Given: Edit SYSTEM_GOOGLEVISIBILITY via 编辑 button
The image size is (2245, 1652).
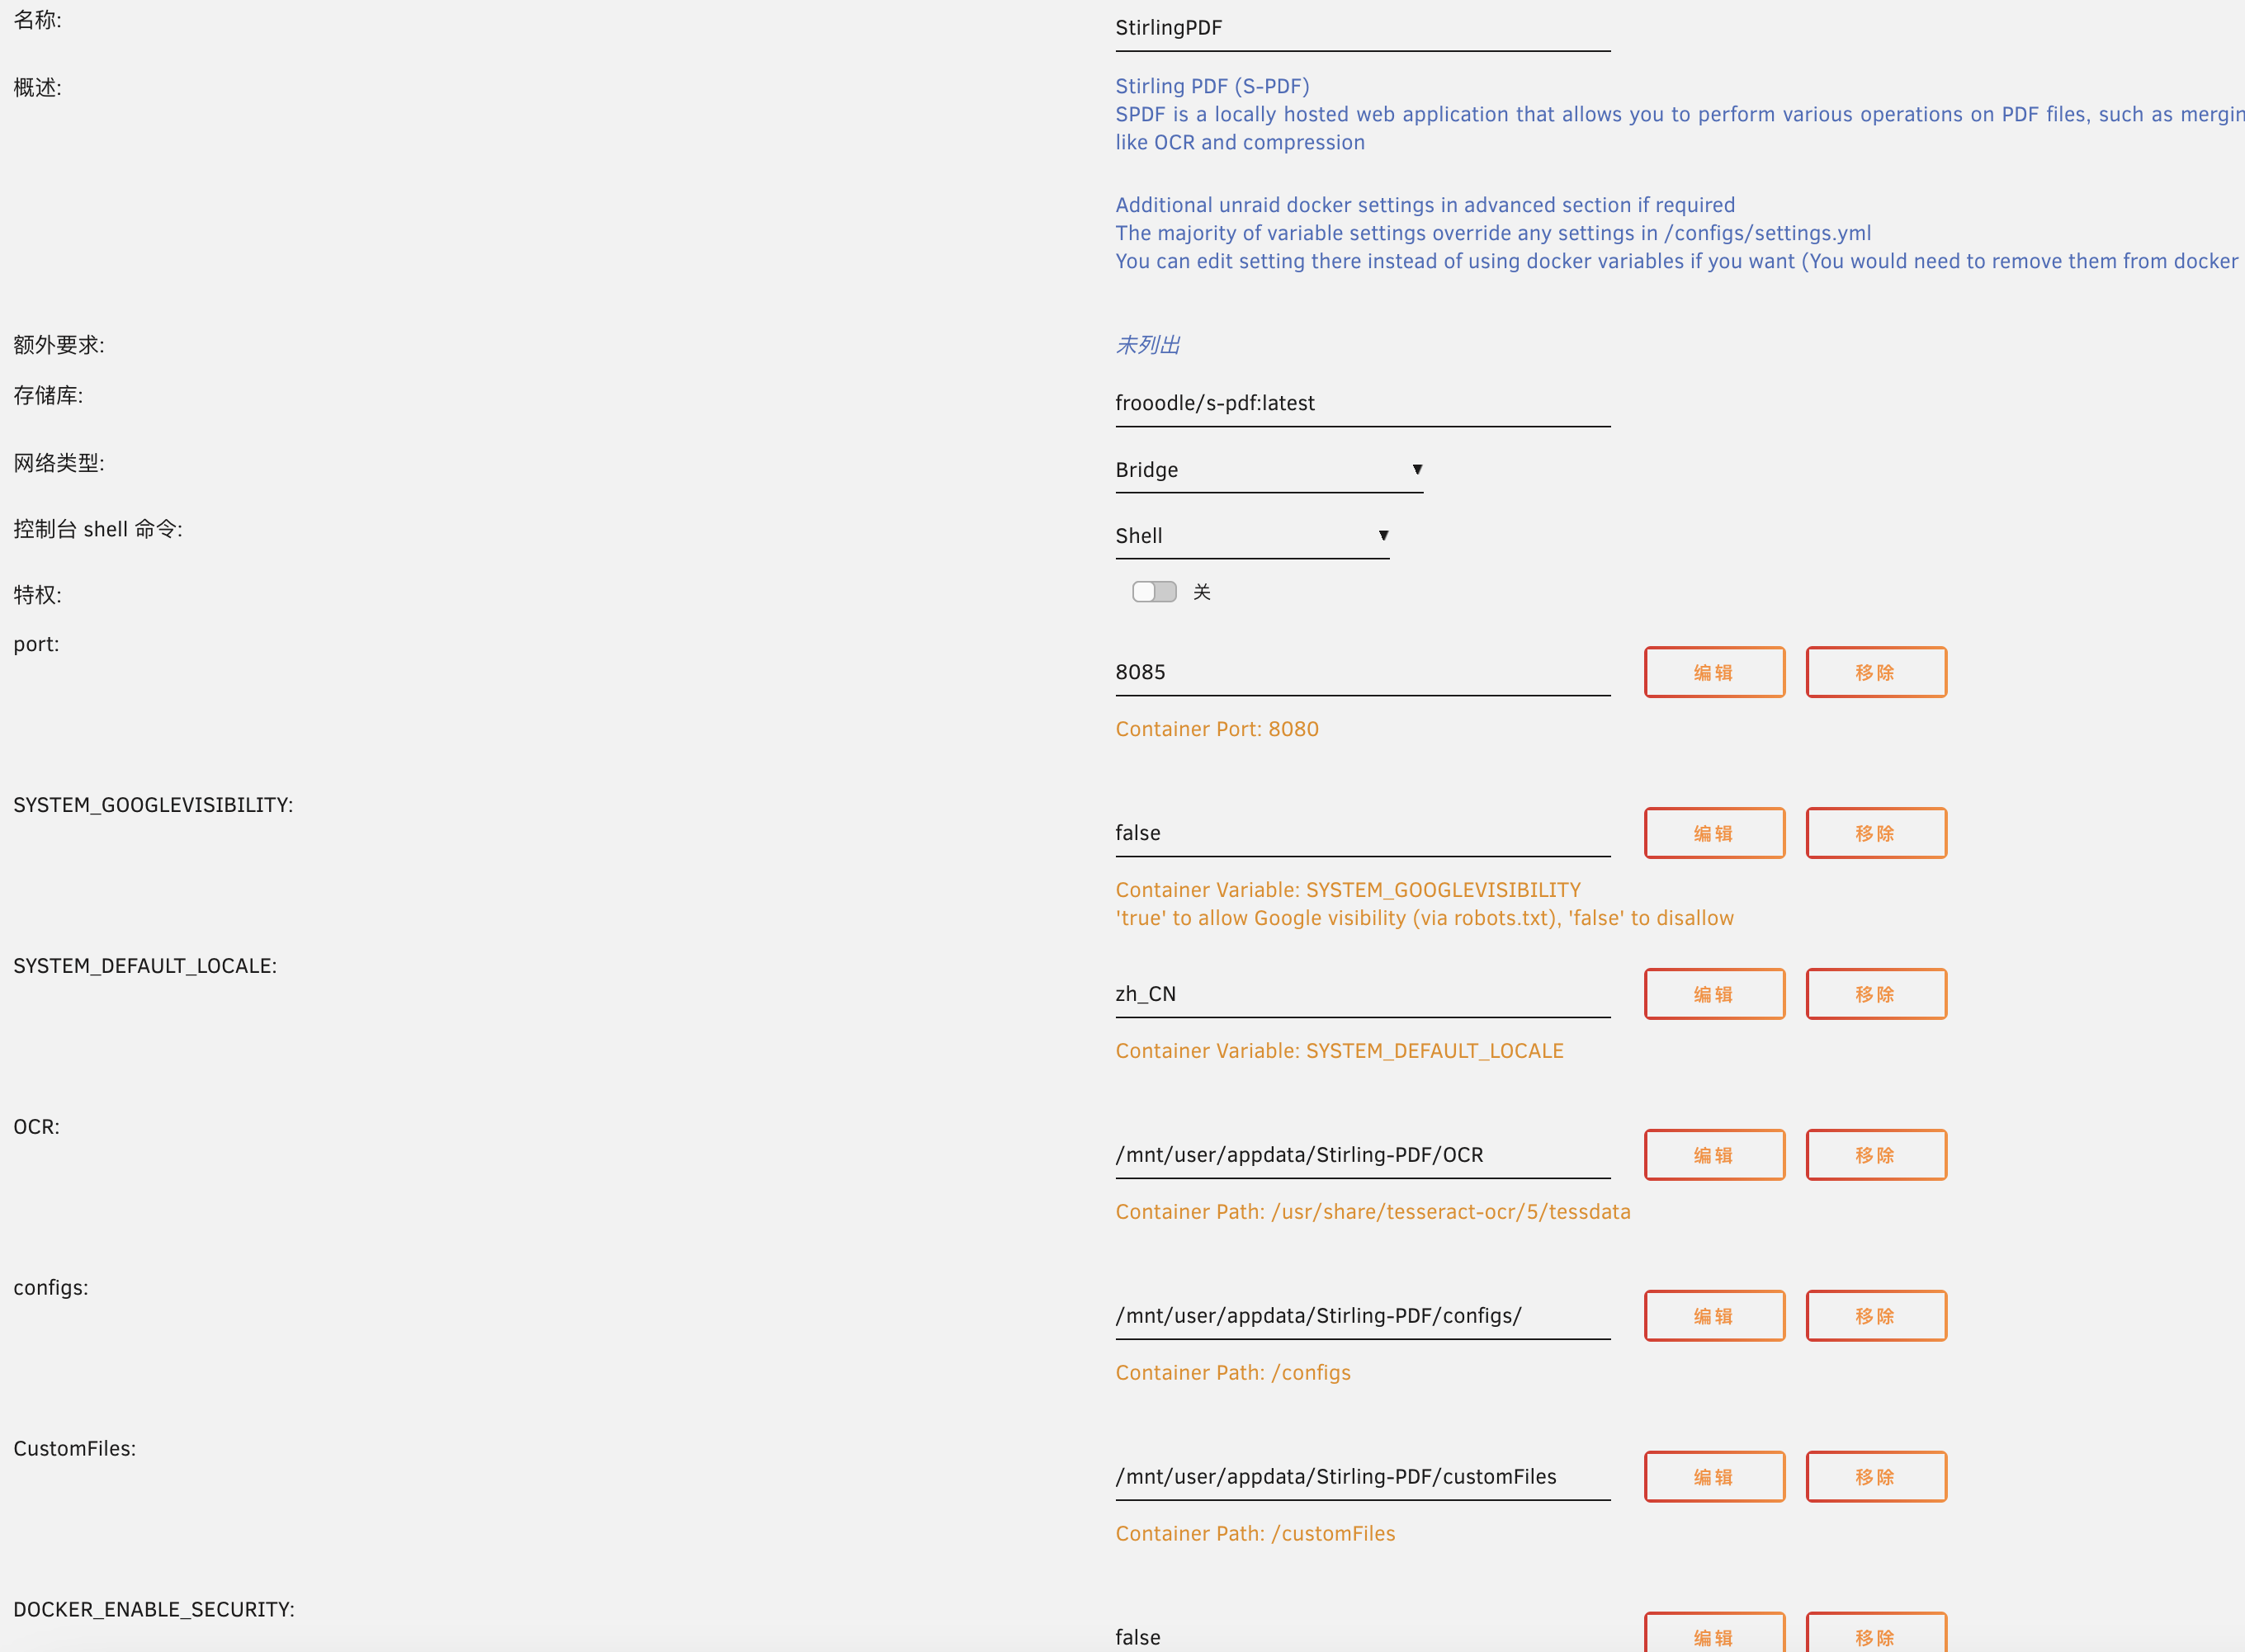Looking at the screenshot, I should click(1714, 833).
